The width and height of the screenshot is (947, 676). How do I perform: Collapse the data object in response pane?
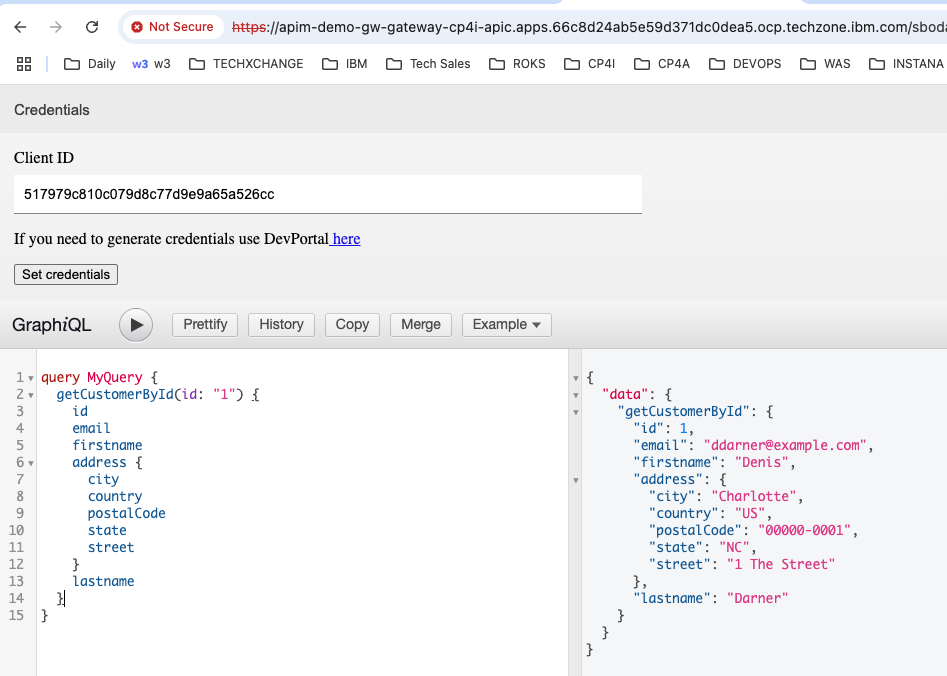[x=576, y=395]
